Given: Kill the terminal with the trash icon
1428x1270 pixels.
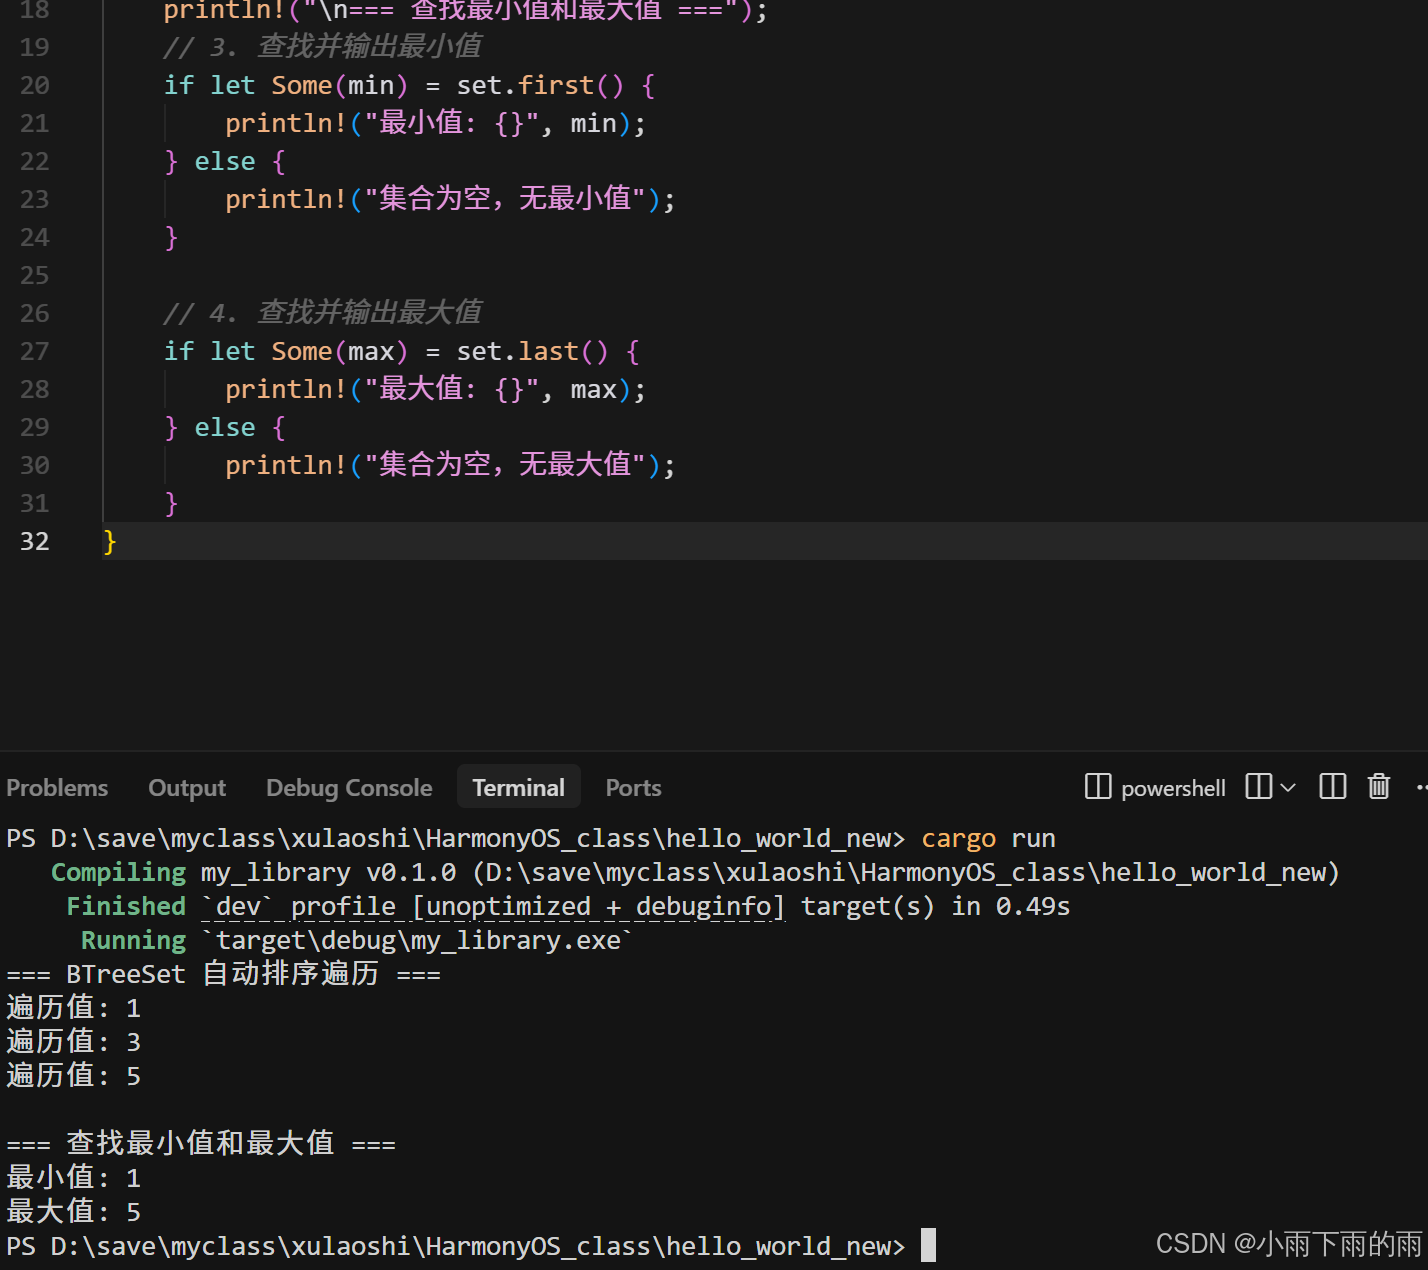Looking at the screenshot, I should point(1379,787).
